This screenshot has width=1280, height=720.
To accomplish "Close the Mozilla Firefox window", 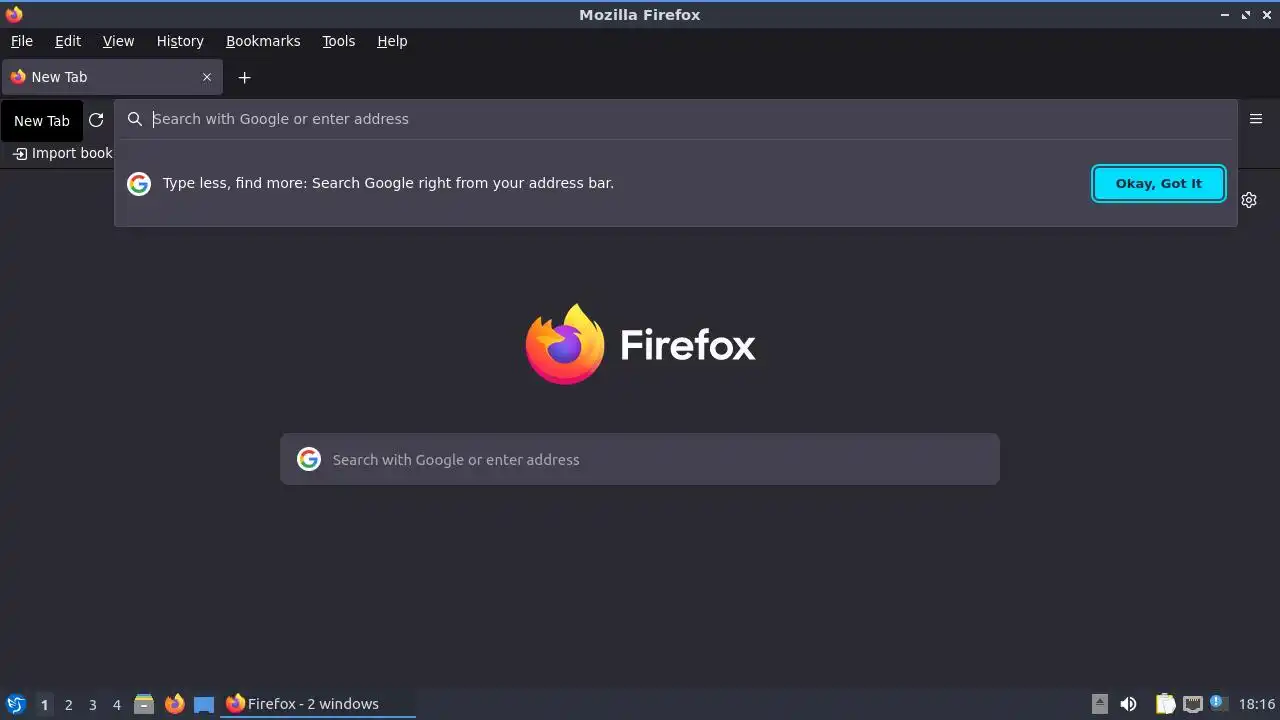I will pos(1266,15).
